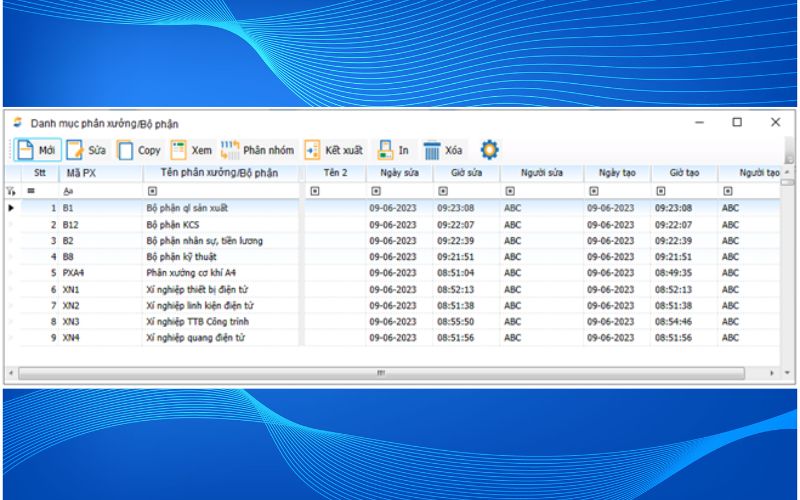Click the Phân nhóm grouping icon

point(229,150)
